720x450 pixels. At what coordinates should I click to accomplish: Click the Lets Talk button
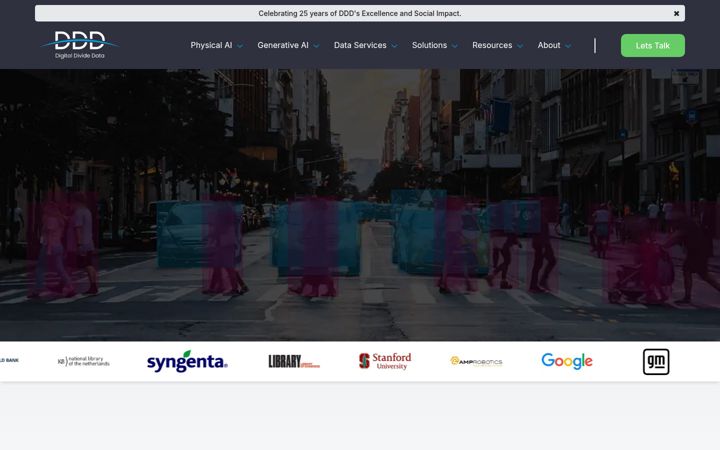[652, 45]
